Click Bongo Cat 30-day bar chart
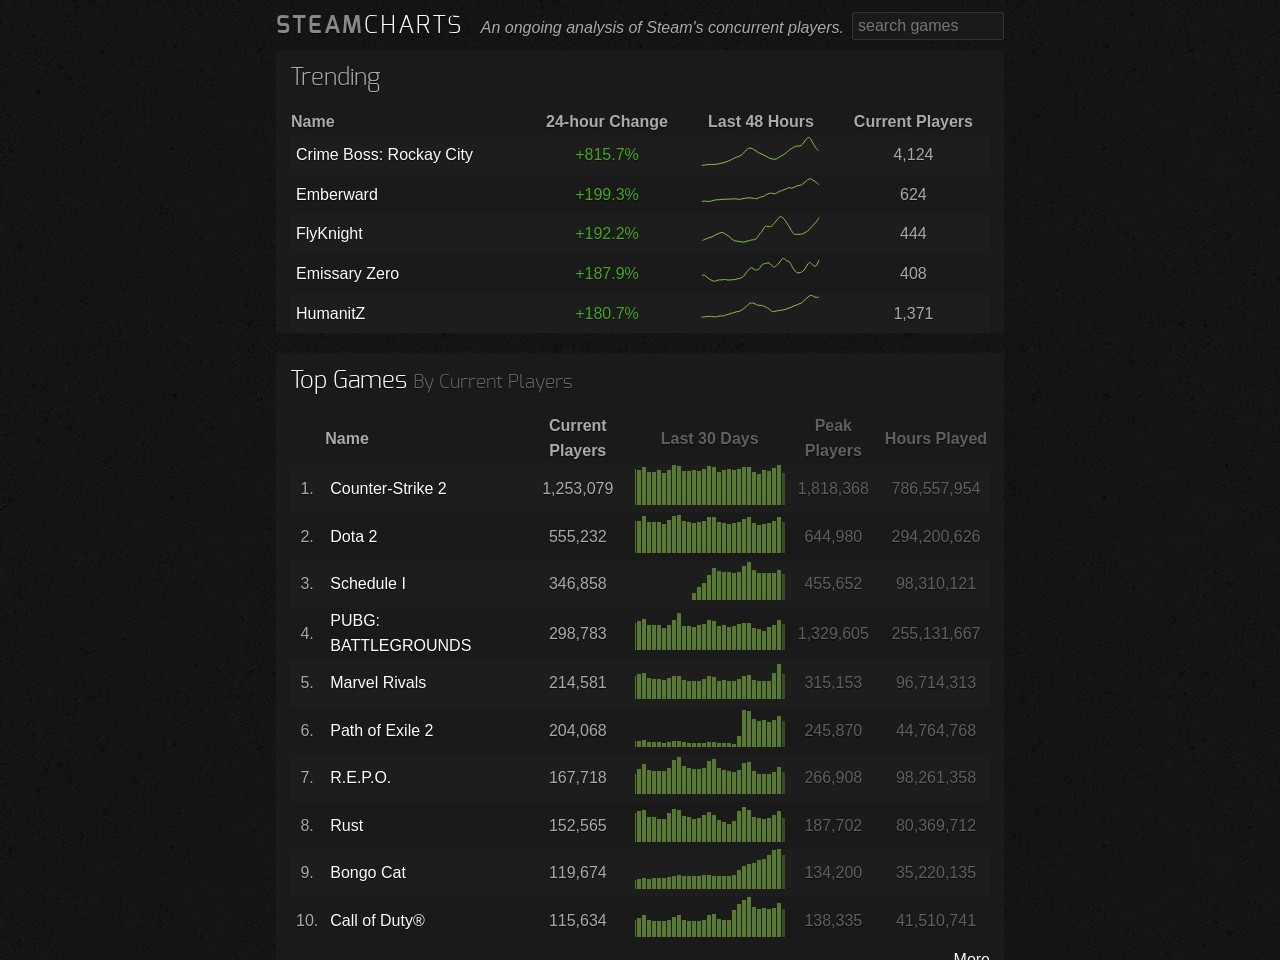This screenshot has width=1280, height=960. click(709, 870)
